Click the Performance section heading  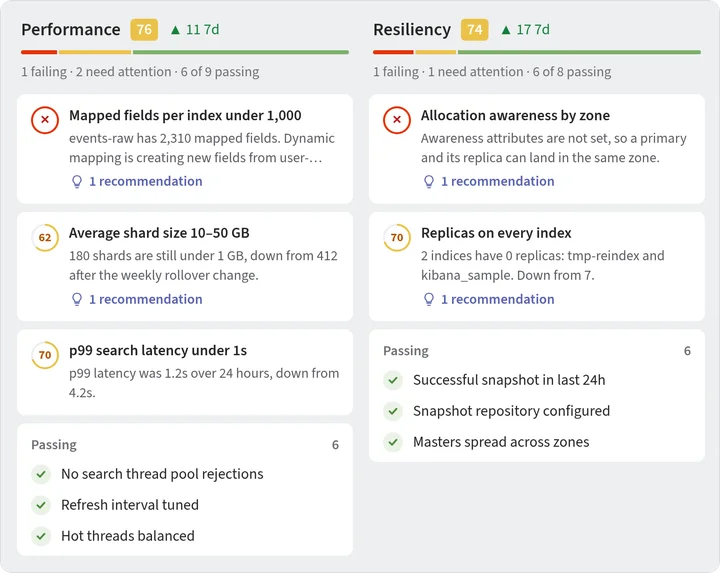[71, 30]
